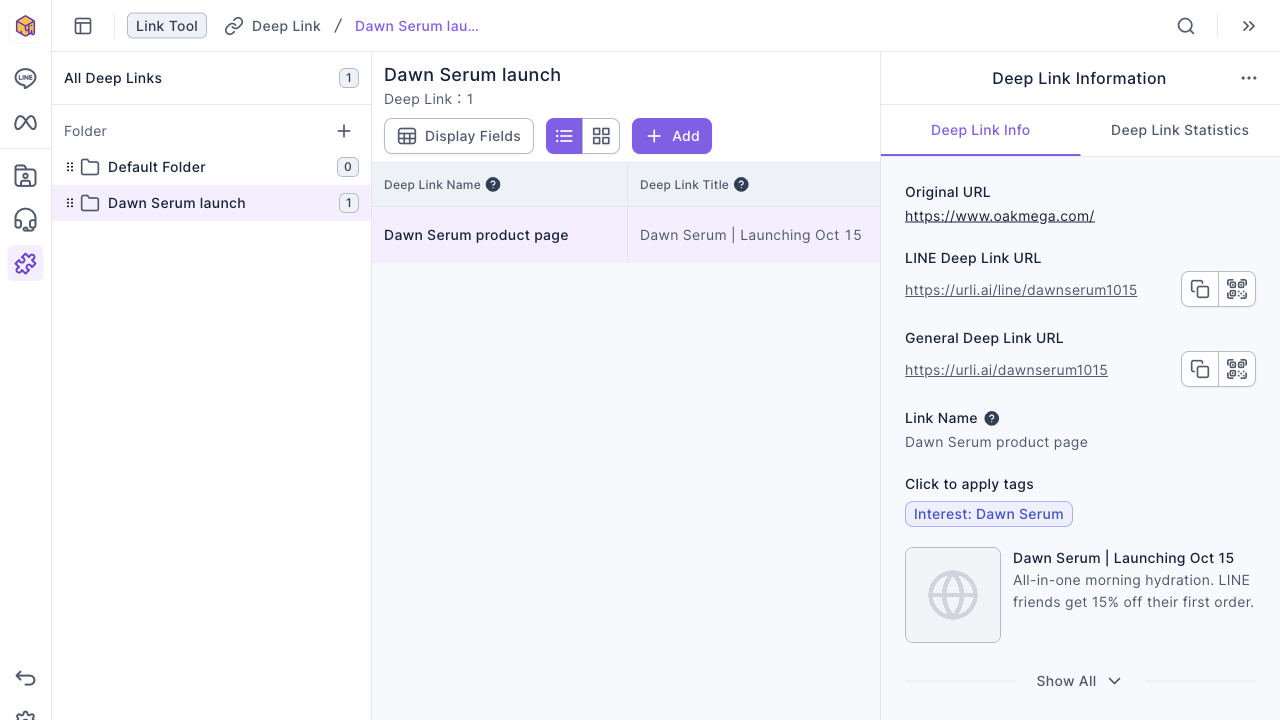Screen dimensions: 1280x720
Task: Select the Dawn Serum product page row
Action: (626, 235)
